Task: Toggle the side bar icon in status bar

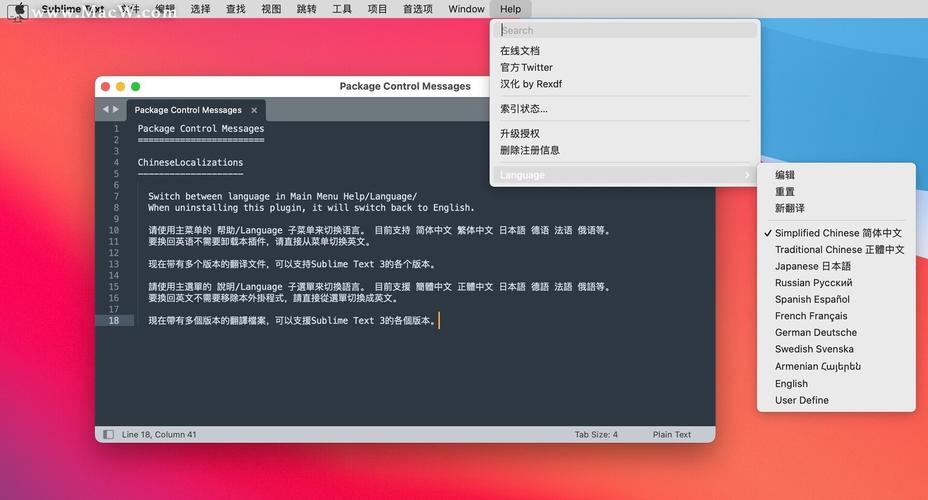Action: click(x=108, y=434)
